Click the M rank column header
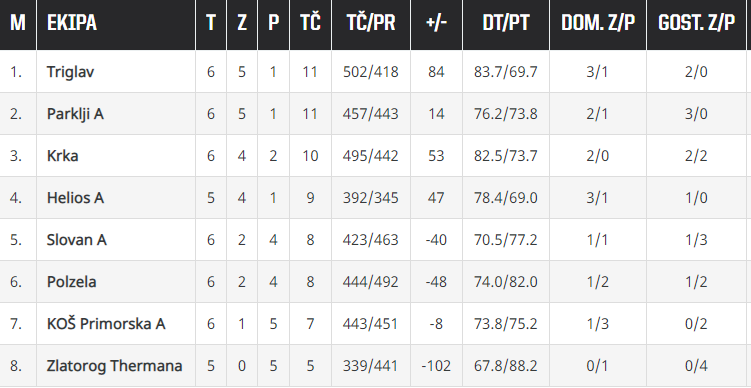 (x=18, y=23)
